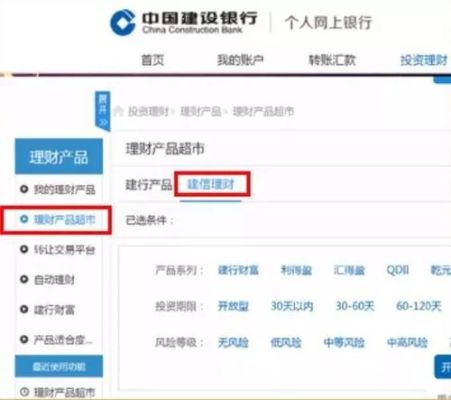The image size is (451, 400).
Task: Select 理财产品超市 in sidebar menu
Action: pyautogui.click(x=65, y=219)
